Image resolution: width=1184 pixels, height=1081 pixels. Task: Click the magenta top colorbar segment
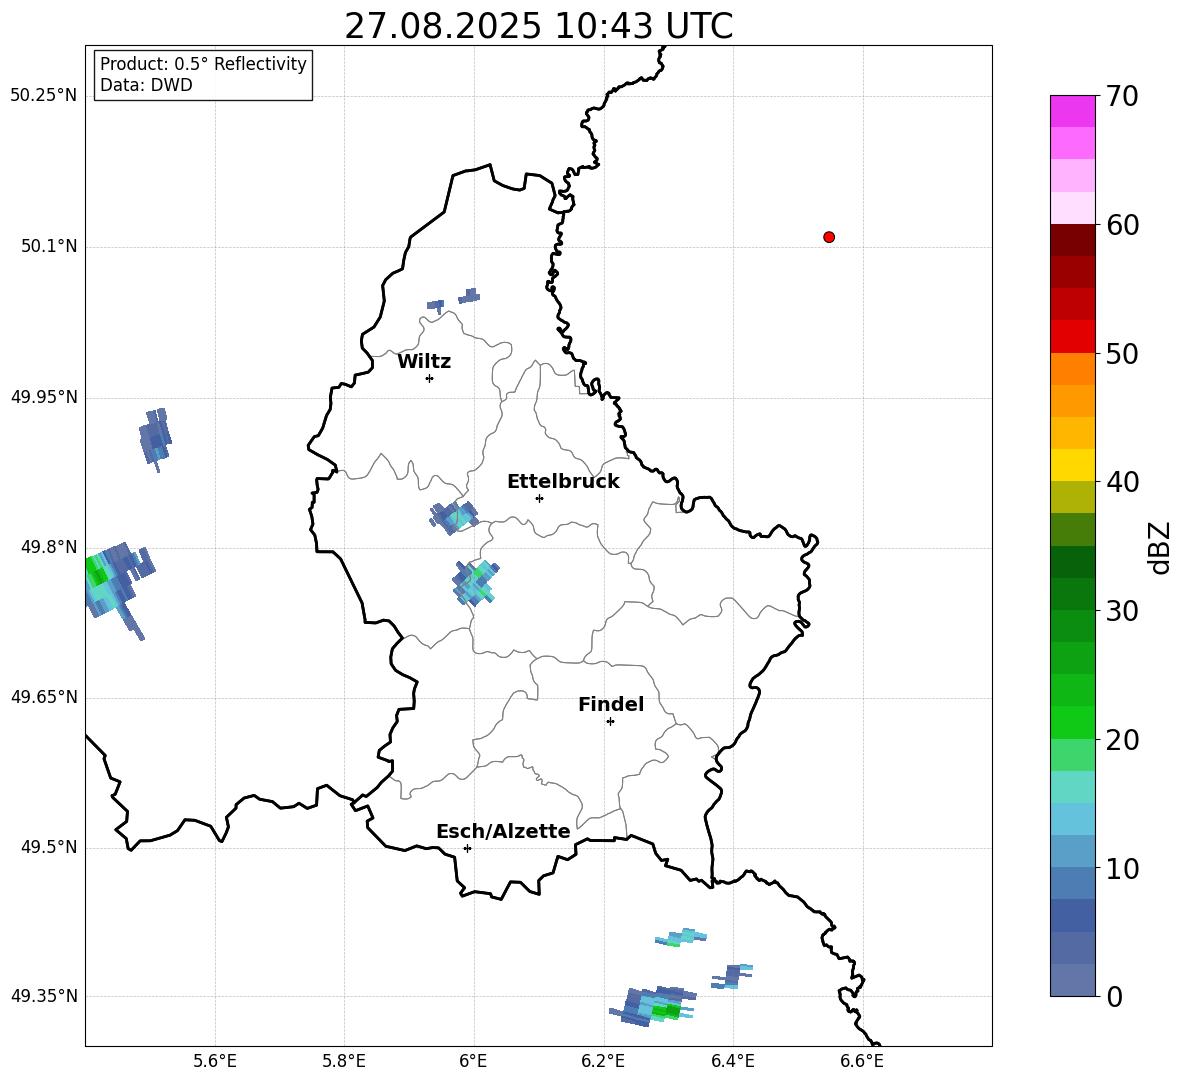pyautogui.click(x=1072, y=111)
